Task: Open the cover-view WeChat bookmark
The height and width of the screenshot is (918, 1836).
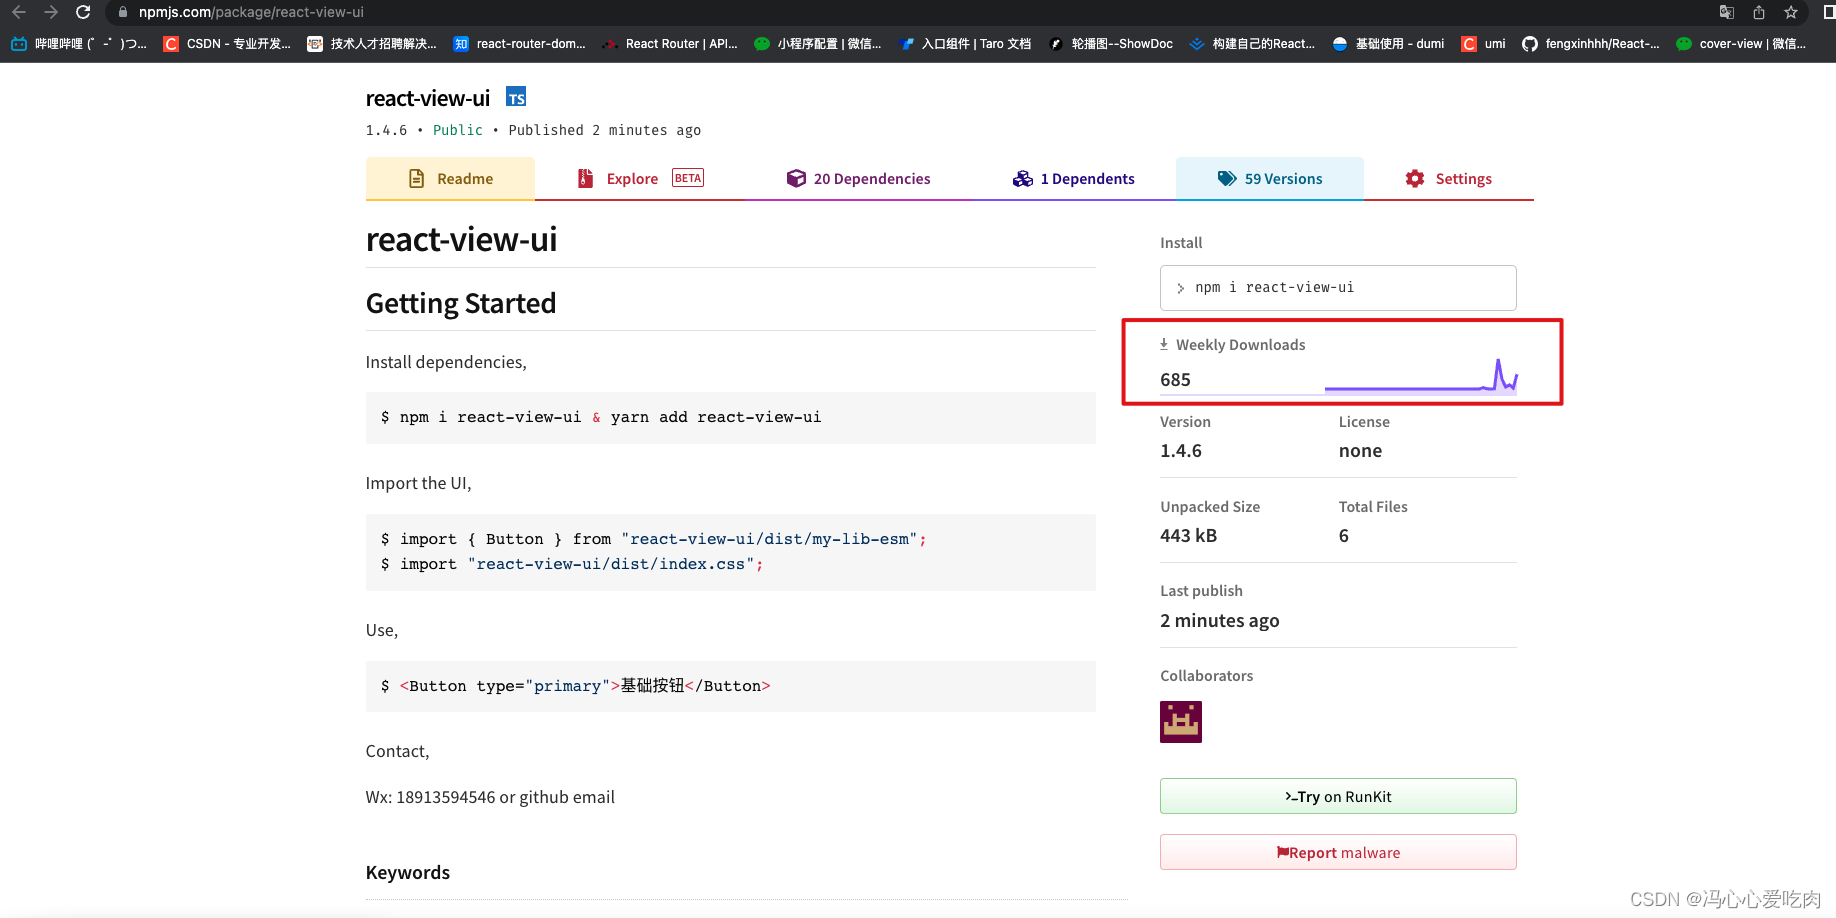Action: [x=1741, y=44]
